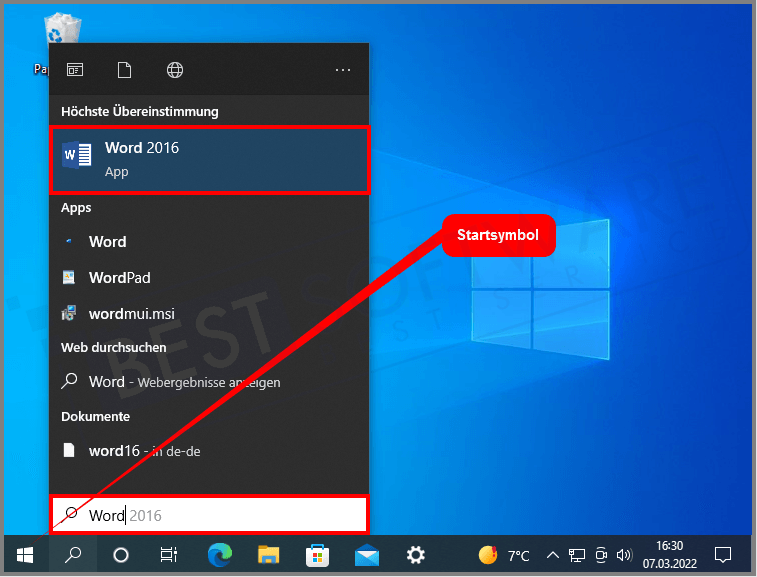Open the notification center icon

point(723,555)
